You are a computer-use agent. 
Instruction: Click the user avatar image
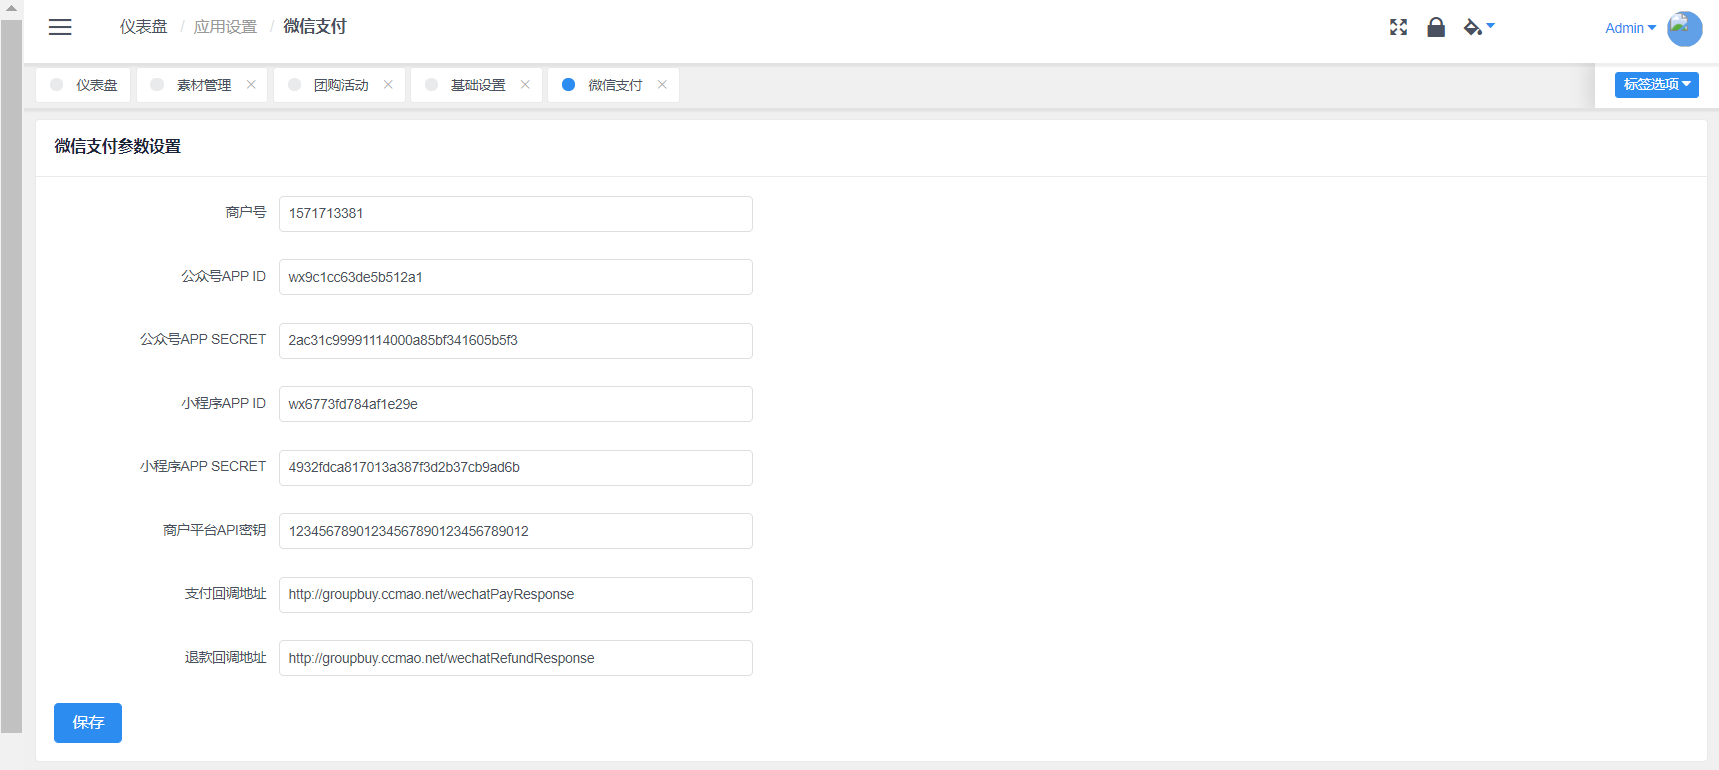pyautogui.click(x=1684, y=28)
